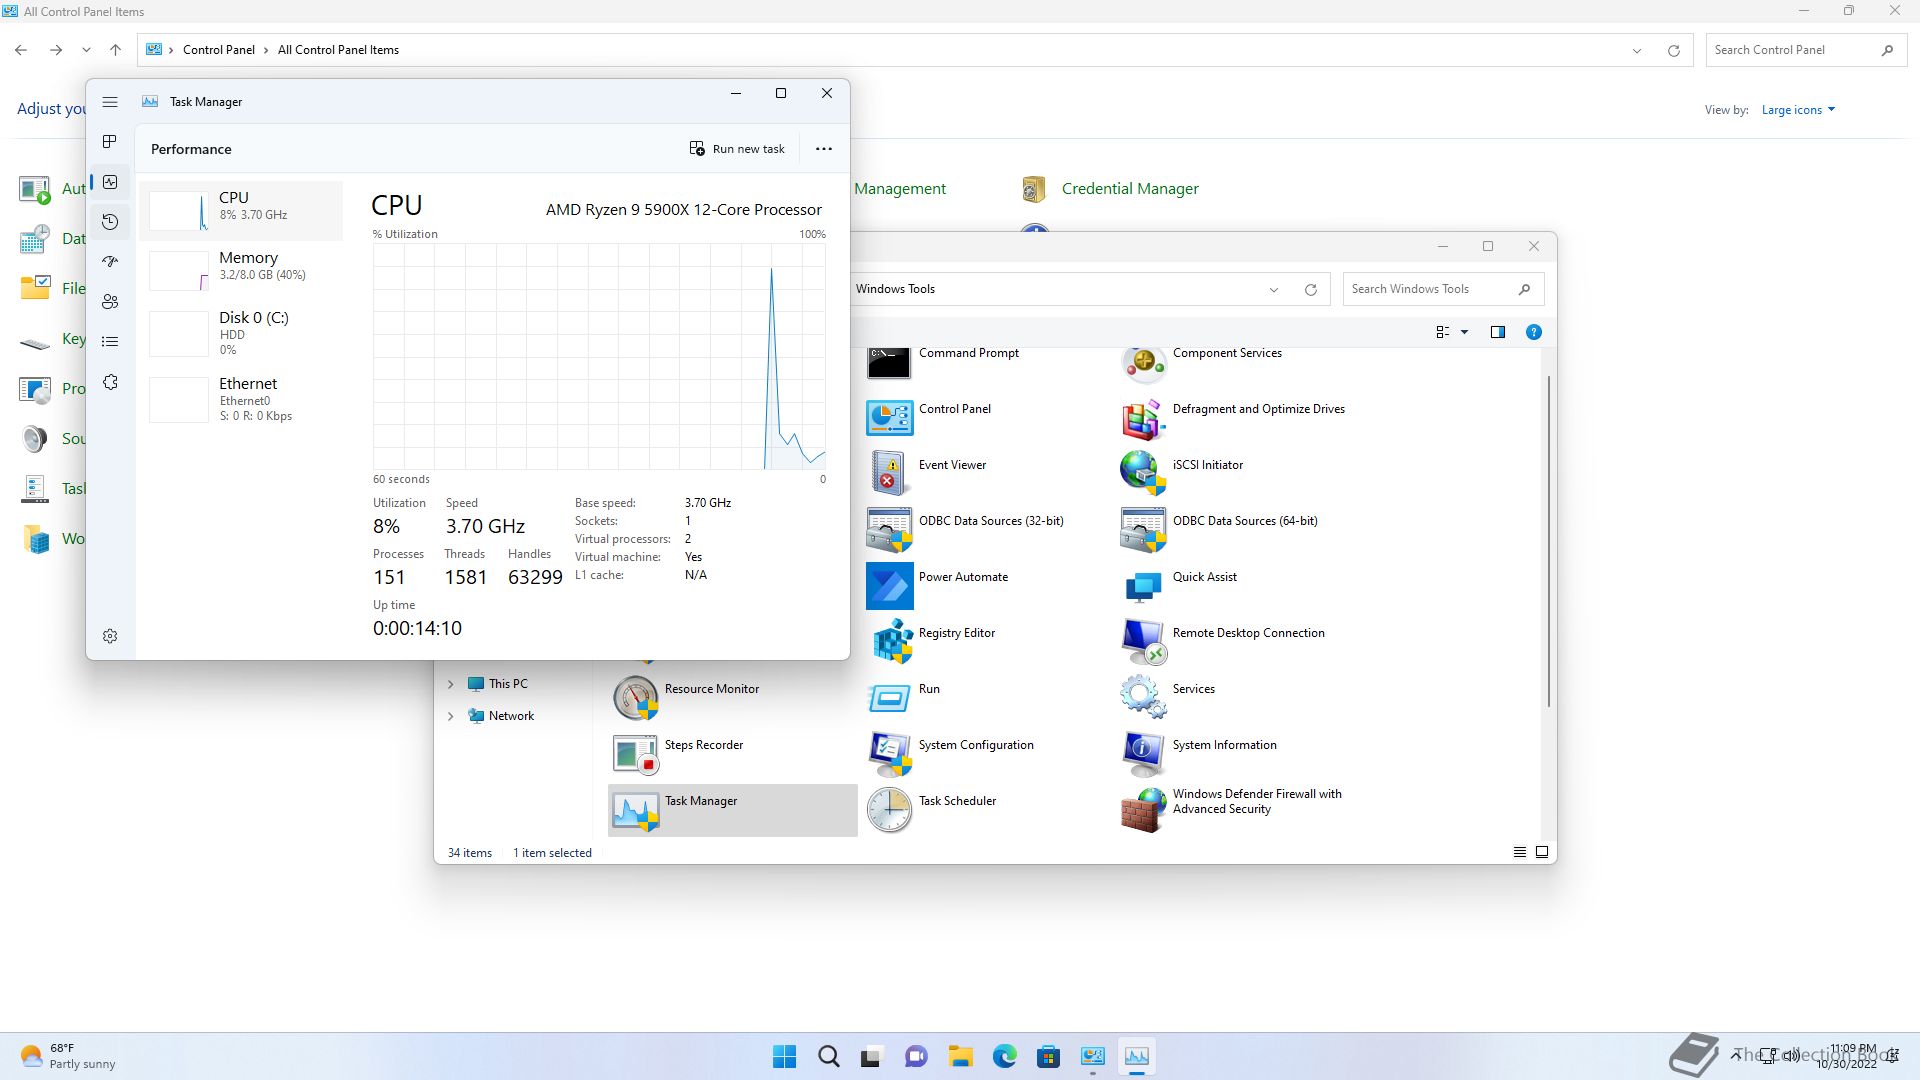
Task: Click Run new task button
Action: (x=737, y=149)
